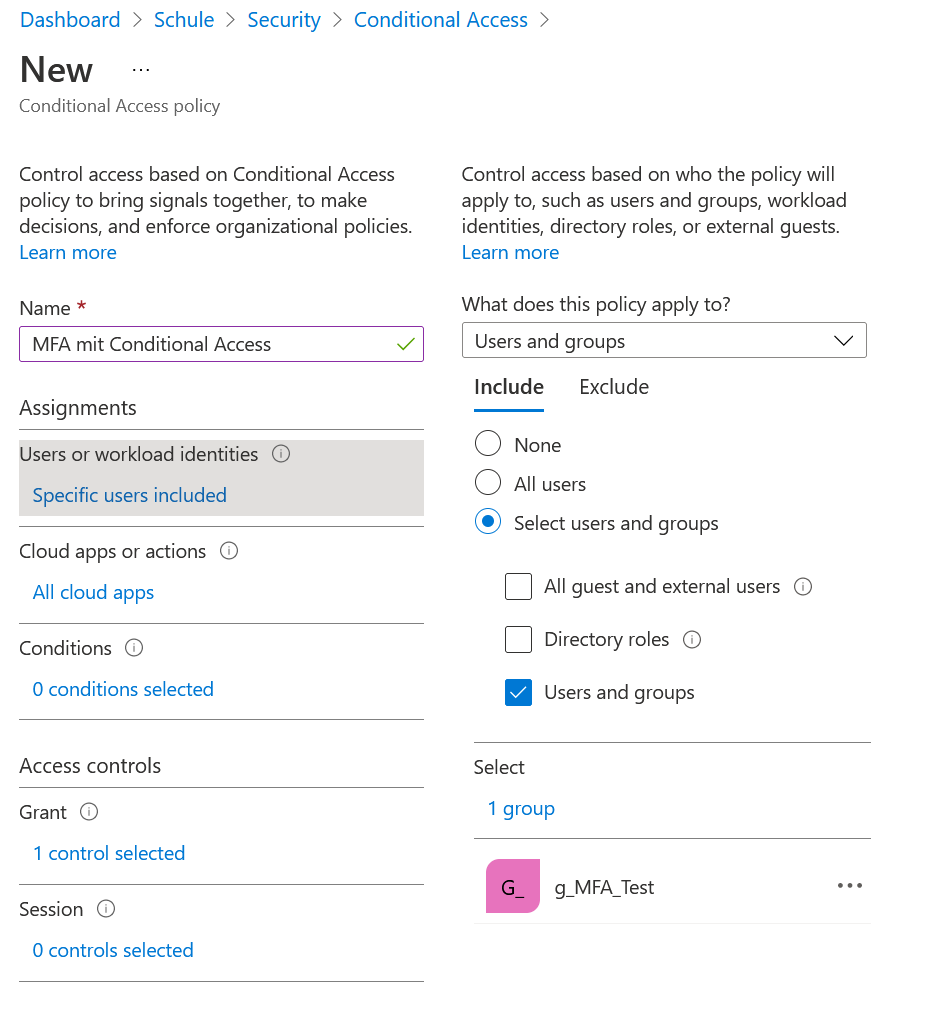Click the Session info icon
929x1026 pixels.
point(106,909)
